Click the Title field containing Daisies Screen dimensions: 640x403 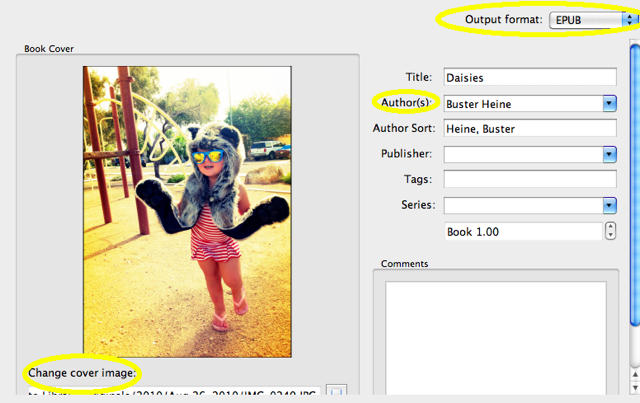(529, 77)
